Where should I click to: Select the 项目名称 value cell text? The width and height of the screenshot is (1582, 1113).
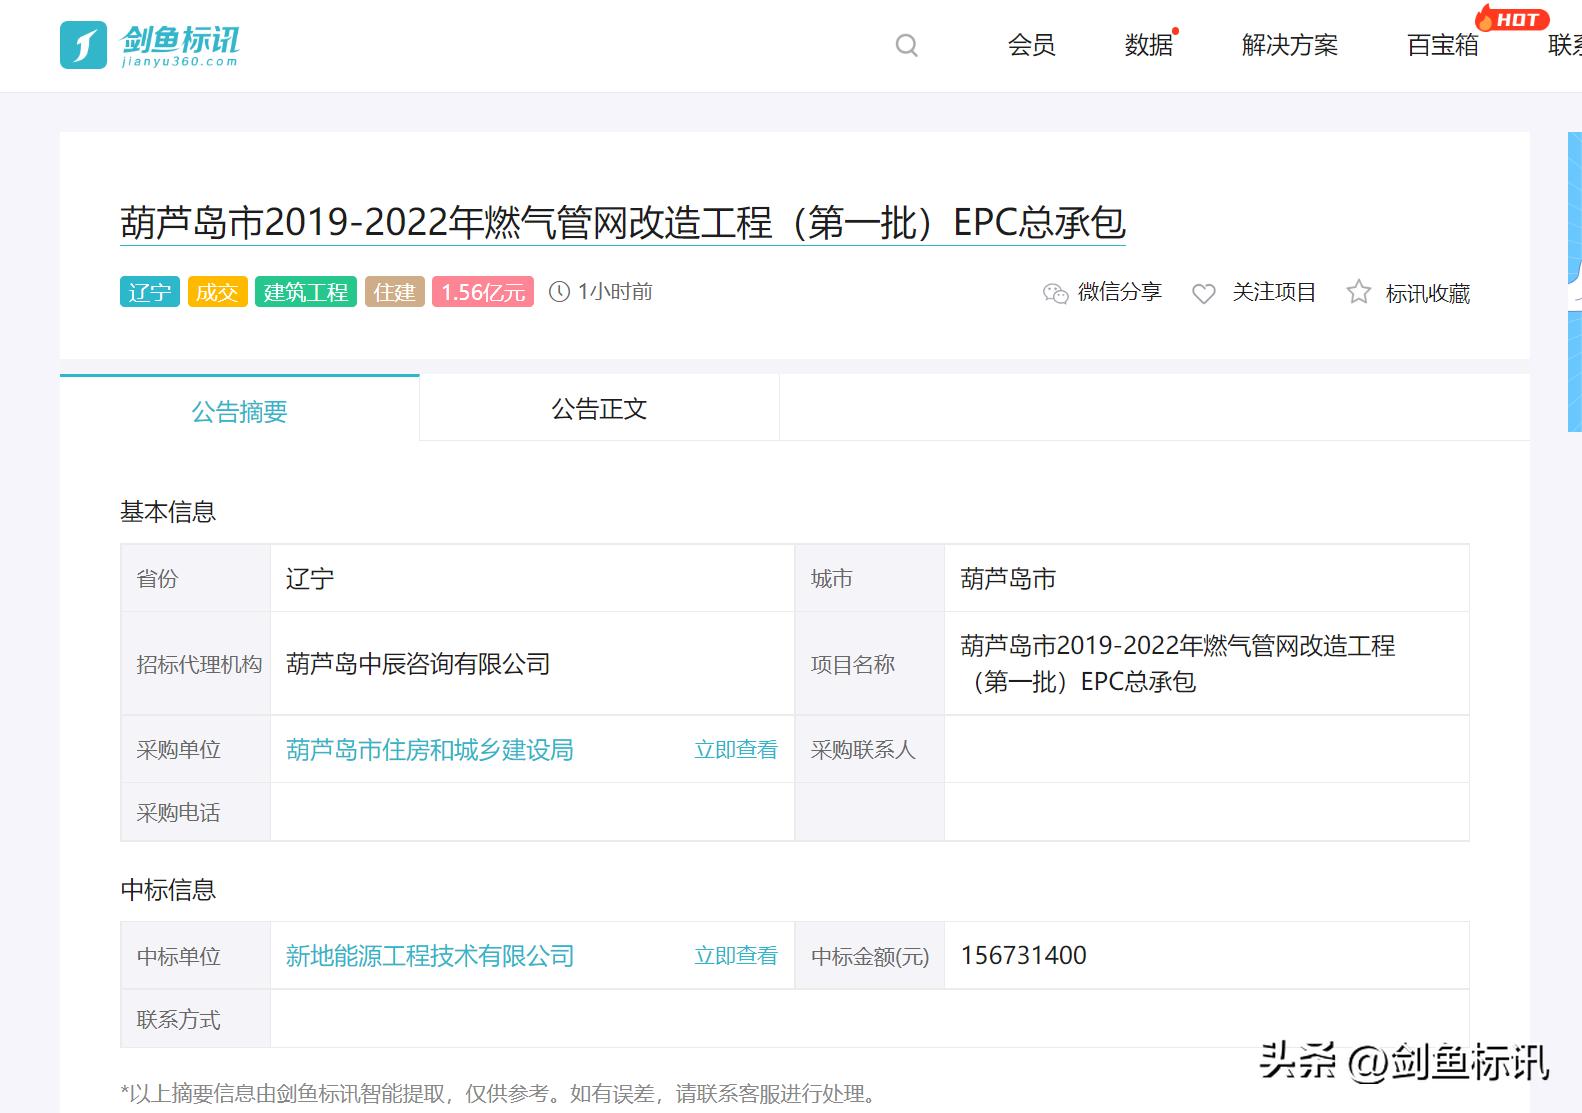click(x=1177, y=664)
